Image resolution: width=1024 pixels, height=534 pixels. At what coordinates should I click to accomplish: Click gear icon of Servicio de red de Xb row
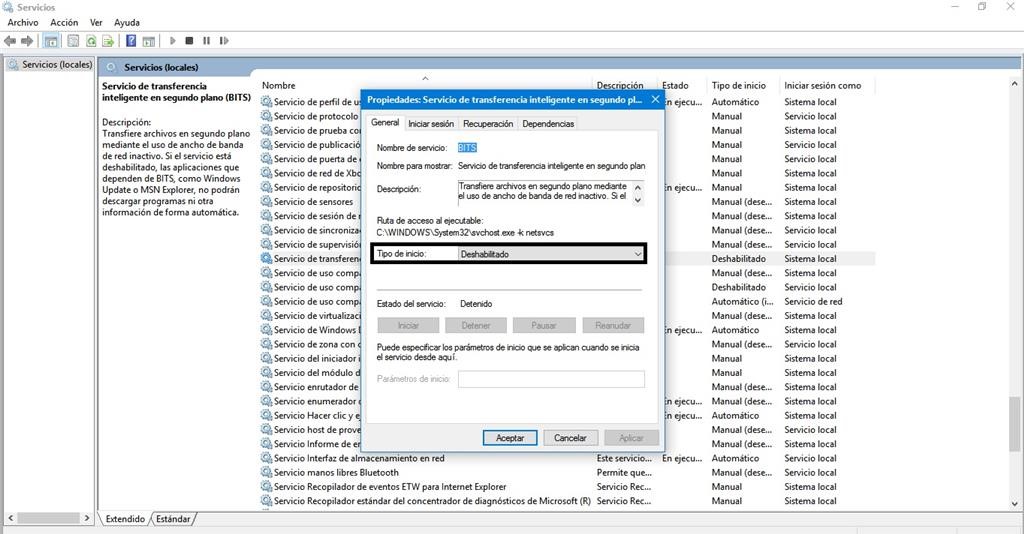(266, 172)
